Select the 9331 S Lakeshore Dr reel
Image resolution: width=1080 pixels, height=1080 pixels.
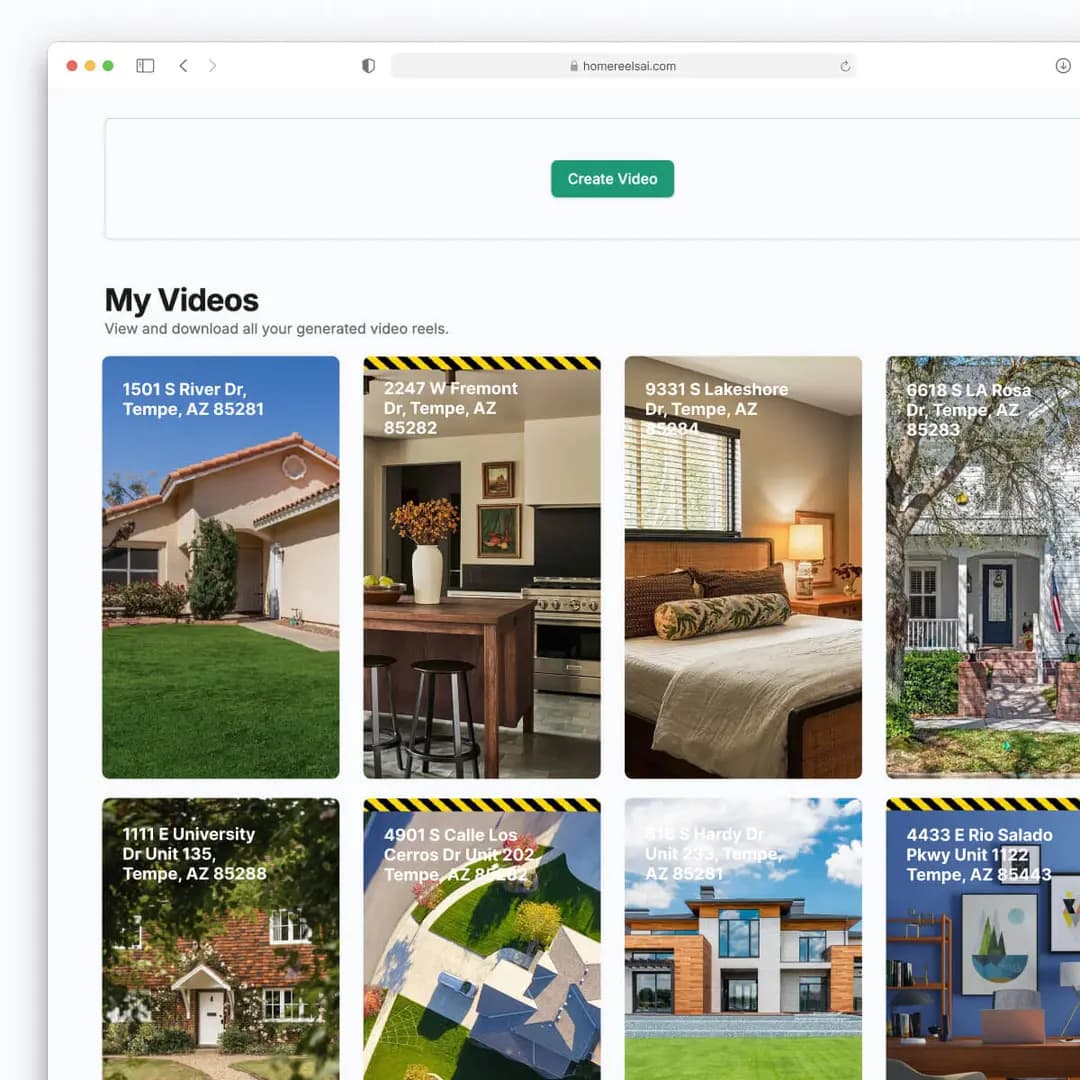tap(742, 567)
